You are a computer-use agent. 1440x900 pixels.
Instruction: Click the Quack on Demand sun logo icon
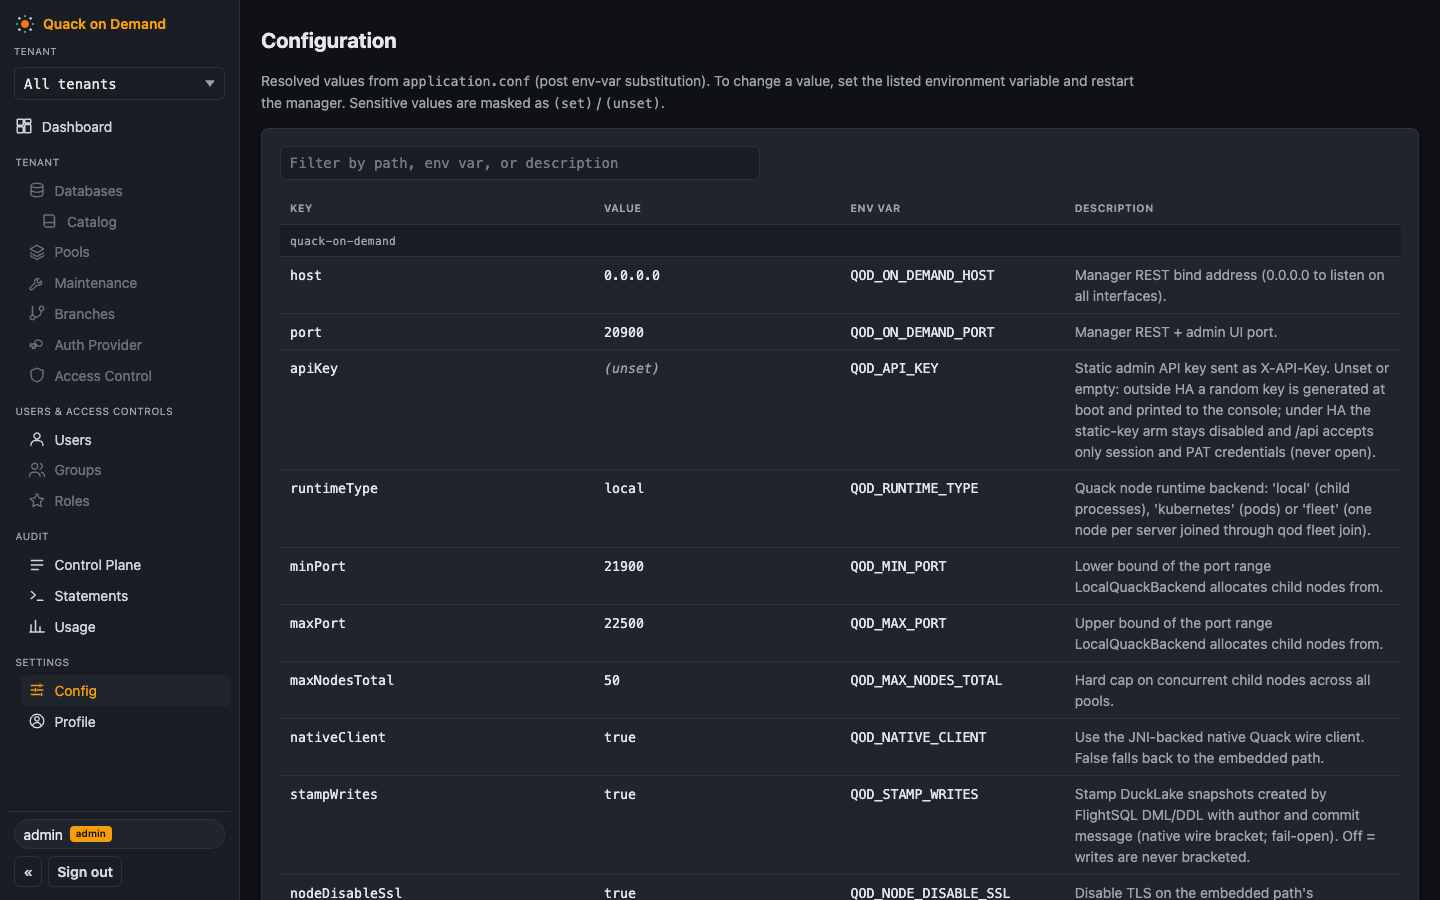25,24
